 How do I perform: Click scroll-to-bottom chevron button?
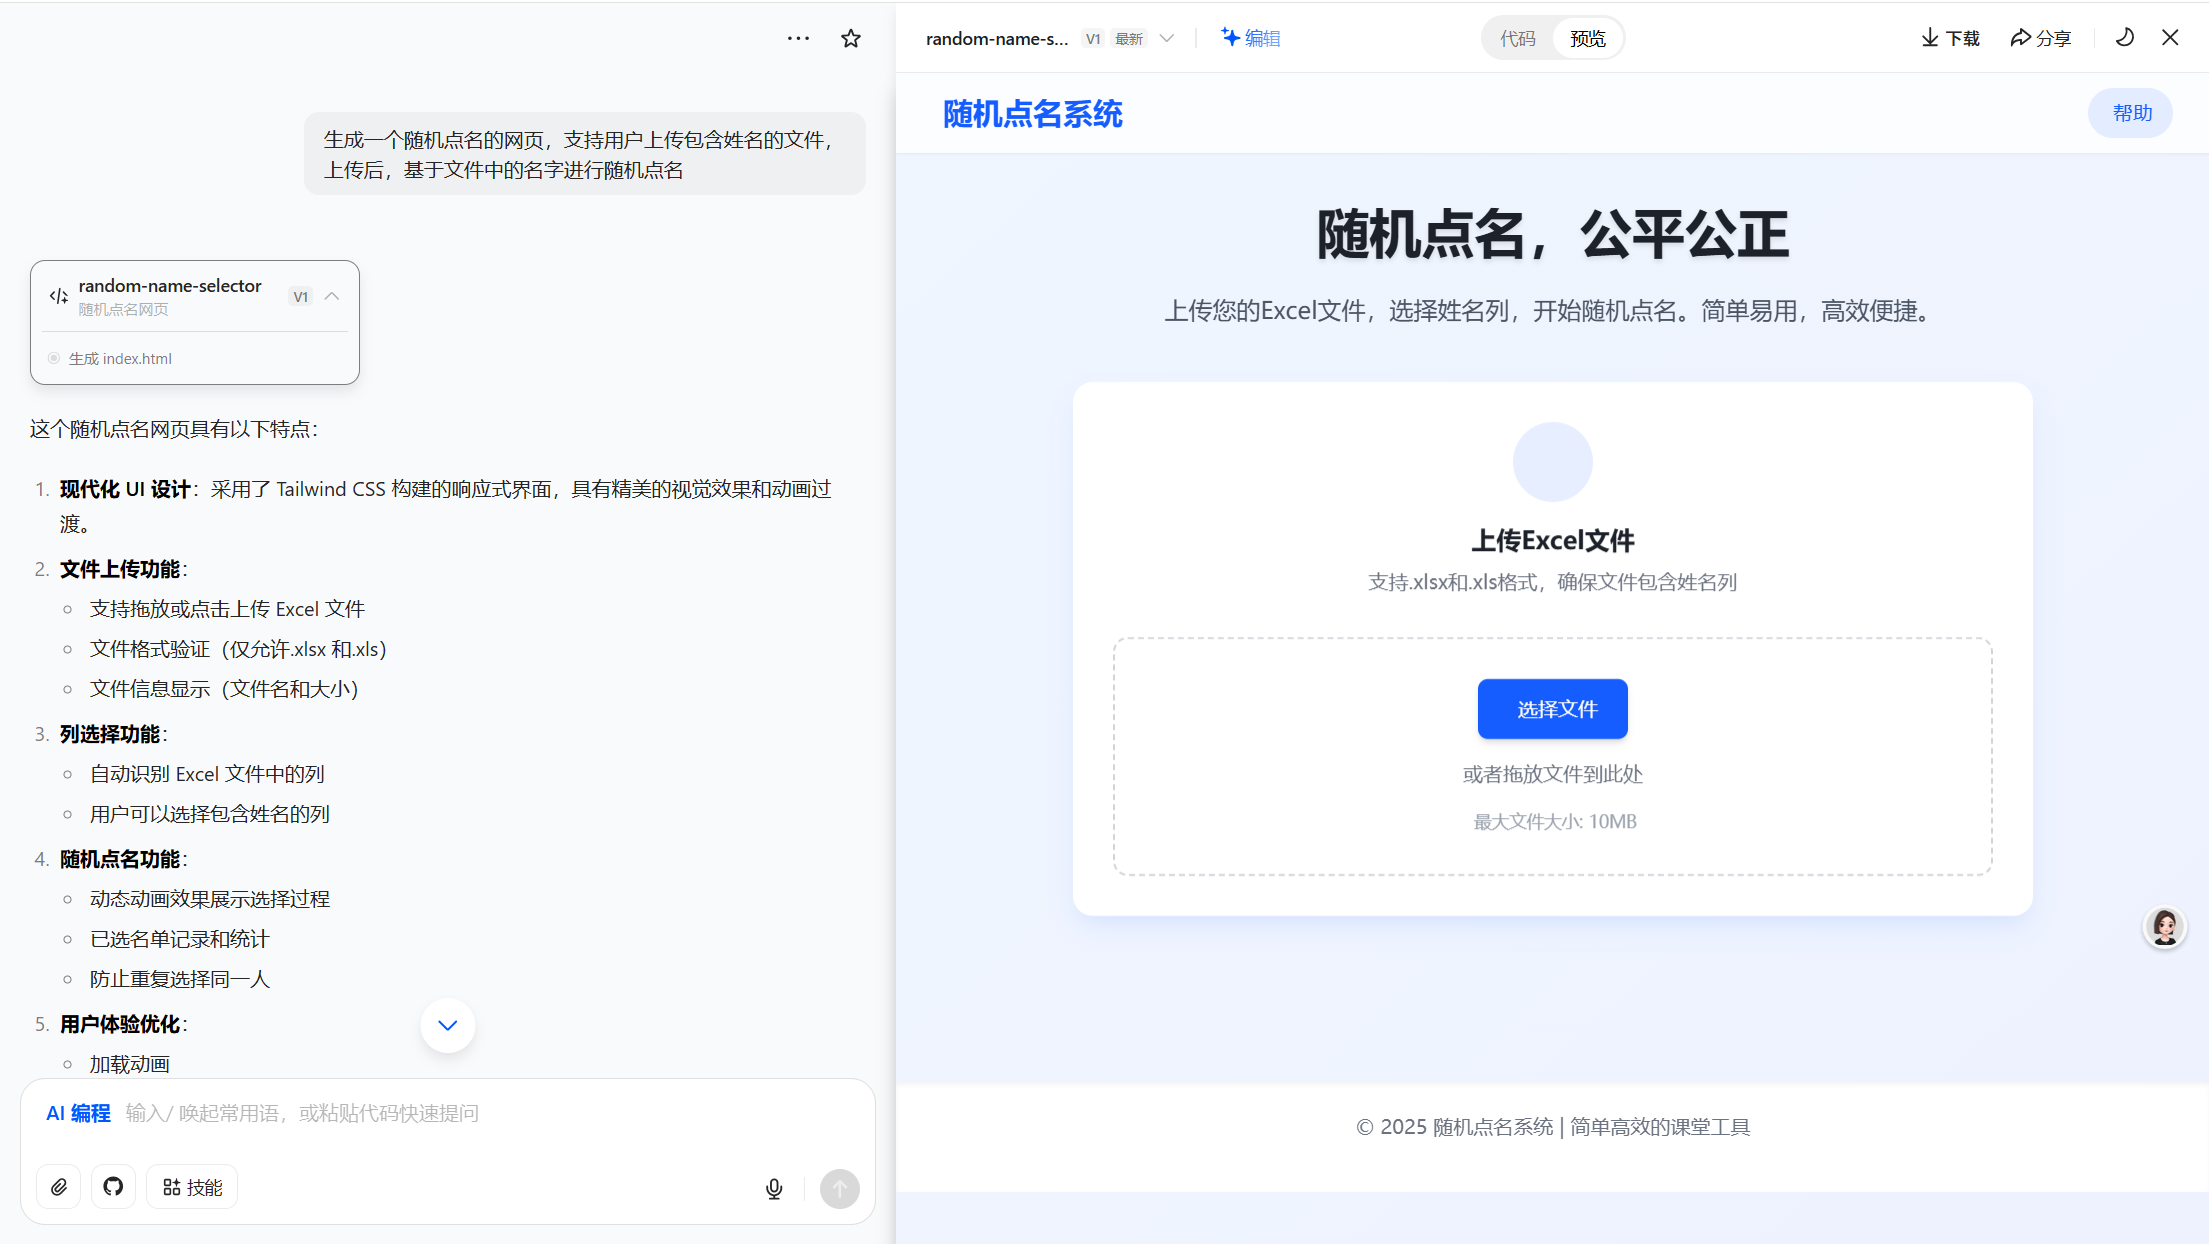(447, 1025)
